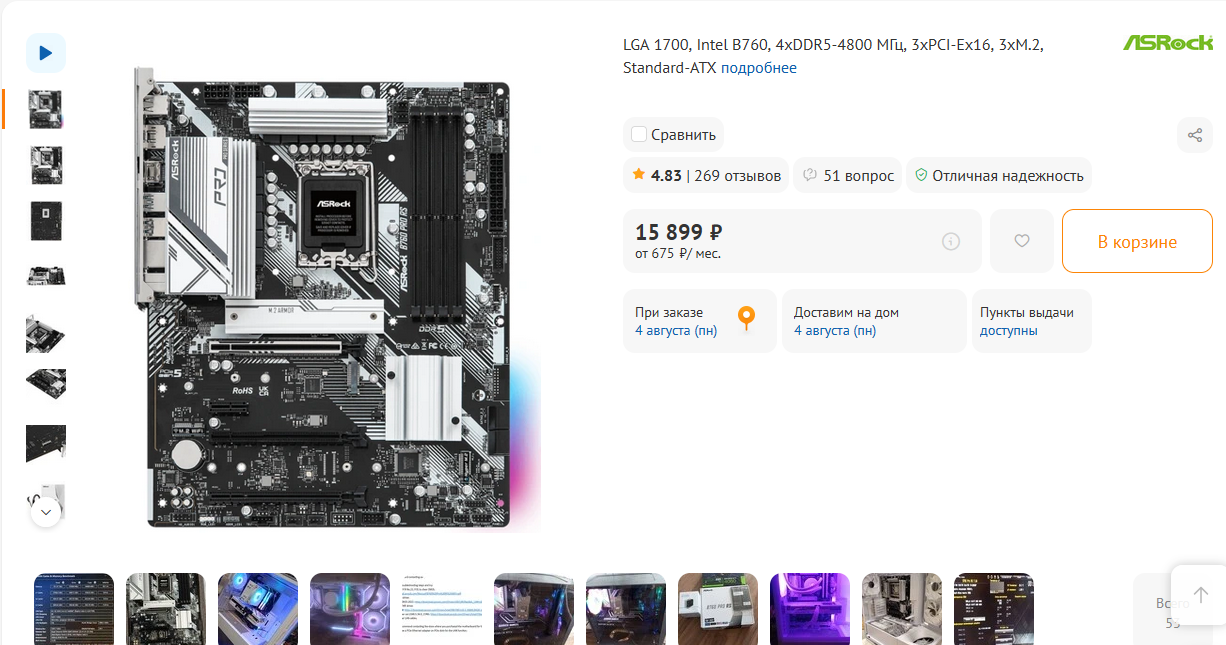Play the product video thumbnail
This screenshot has width=1226, height=645.
46,53
